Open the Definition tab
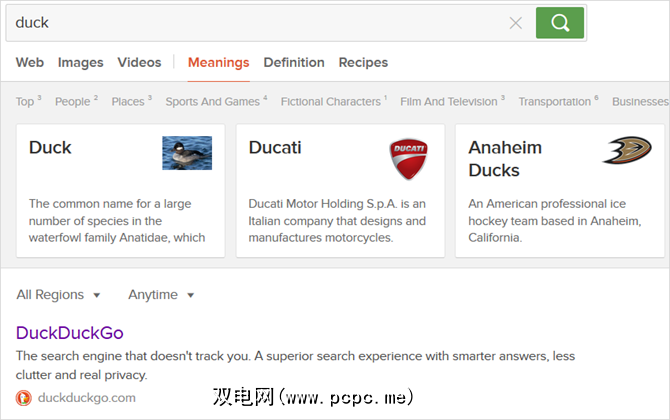Screen dimensions: 670x420 pos(294,62)
